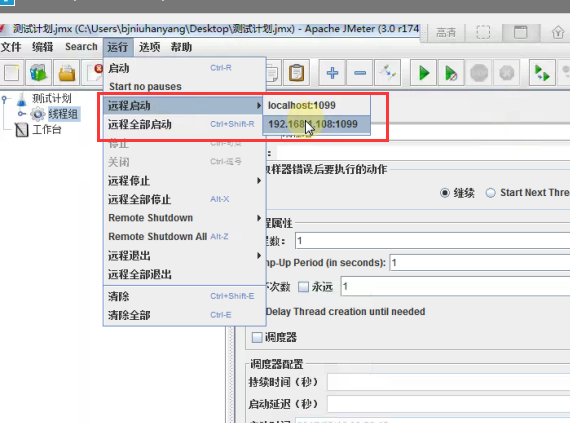Select the Start Next Thread radio button

490,193
